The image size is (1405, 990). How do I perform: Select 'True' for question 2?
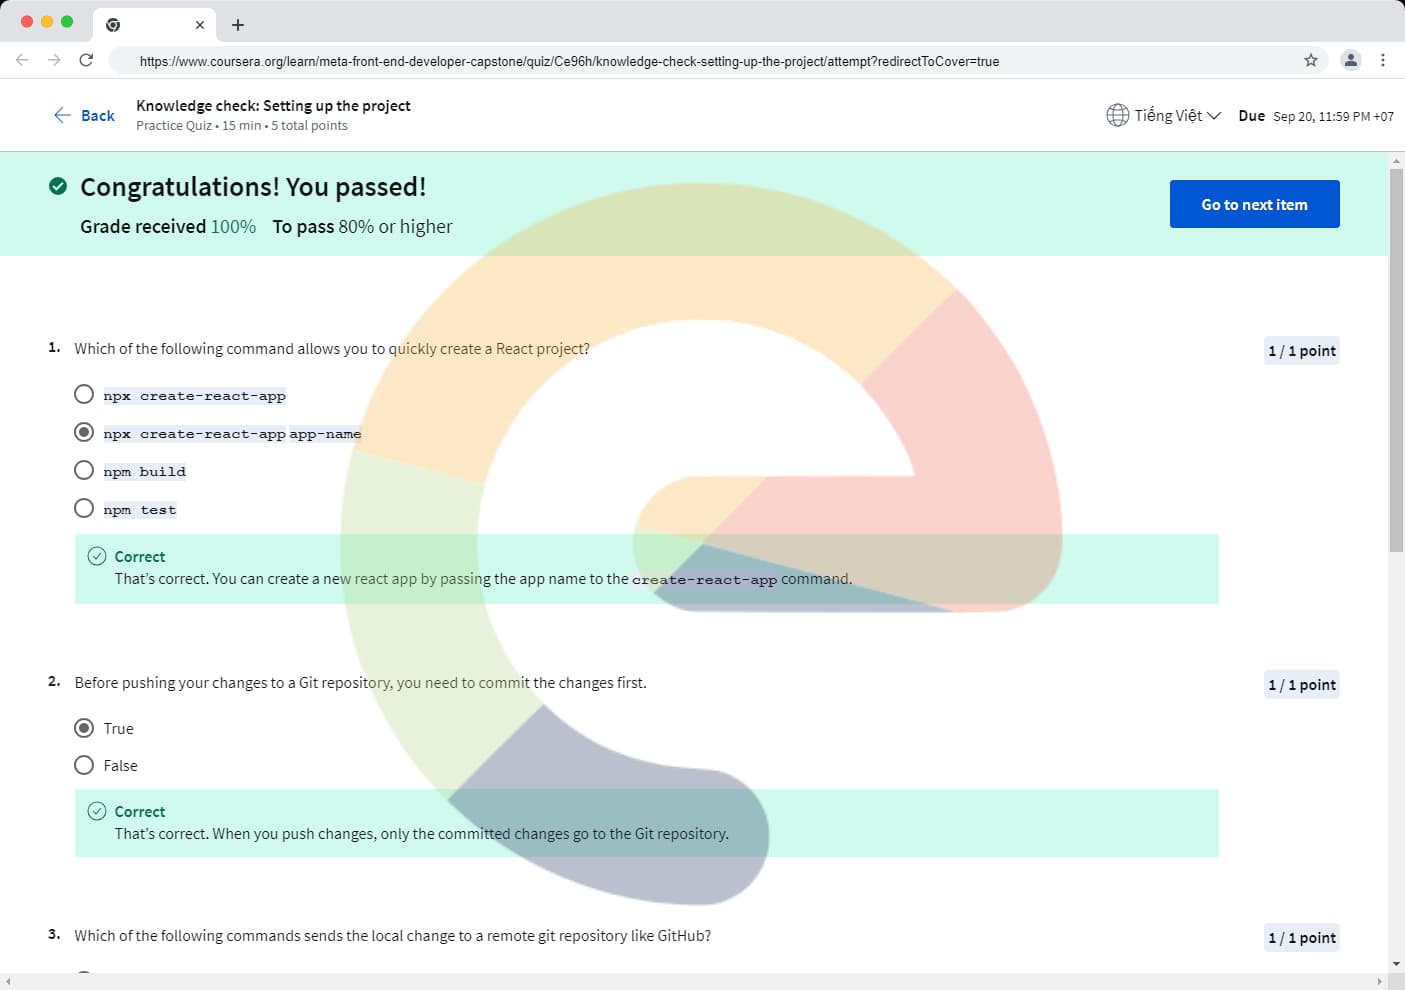(84, 728)
